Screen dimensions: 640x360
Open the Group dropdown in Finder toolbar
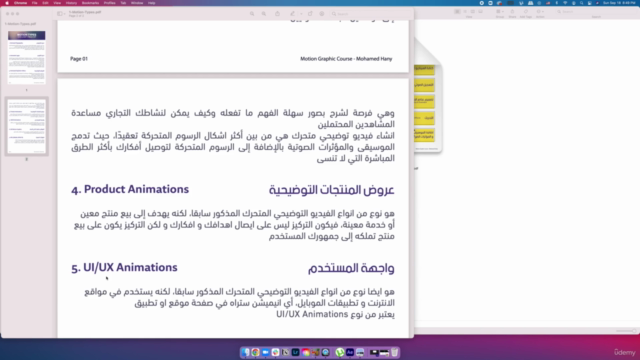500,12
